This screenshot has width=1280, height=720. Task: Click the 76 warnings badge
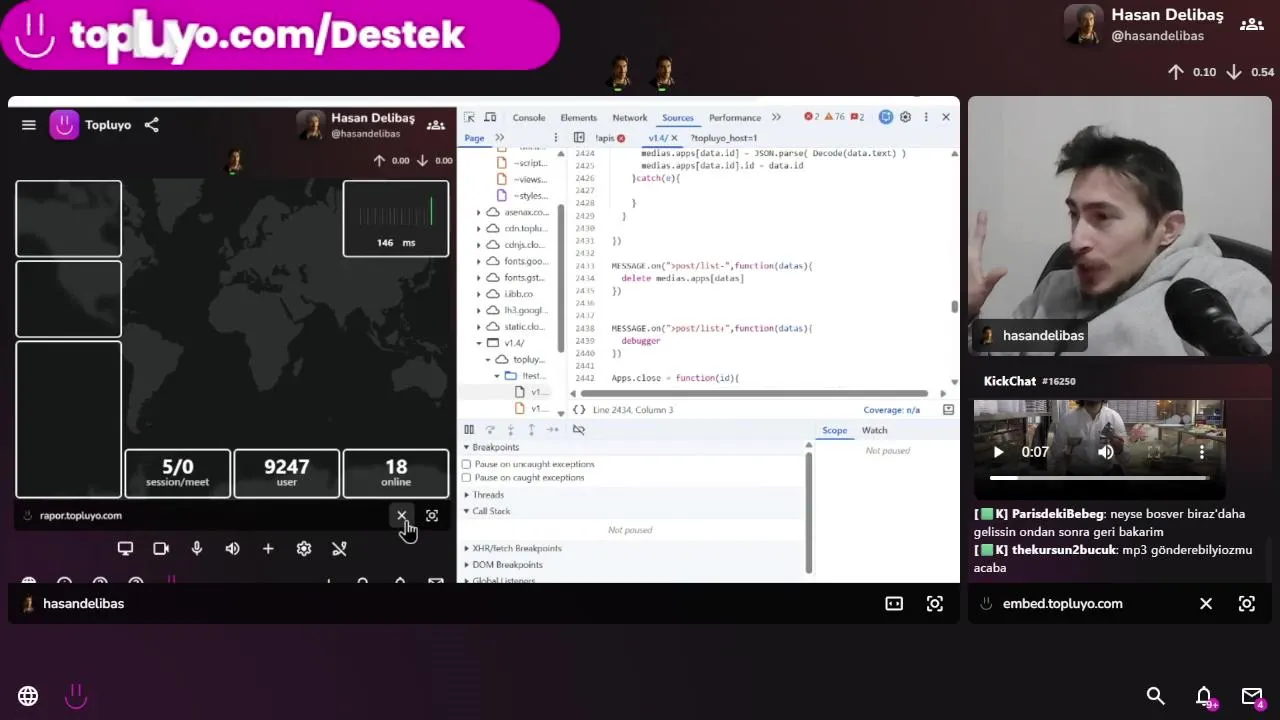point(834,117)
